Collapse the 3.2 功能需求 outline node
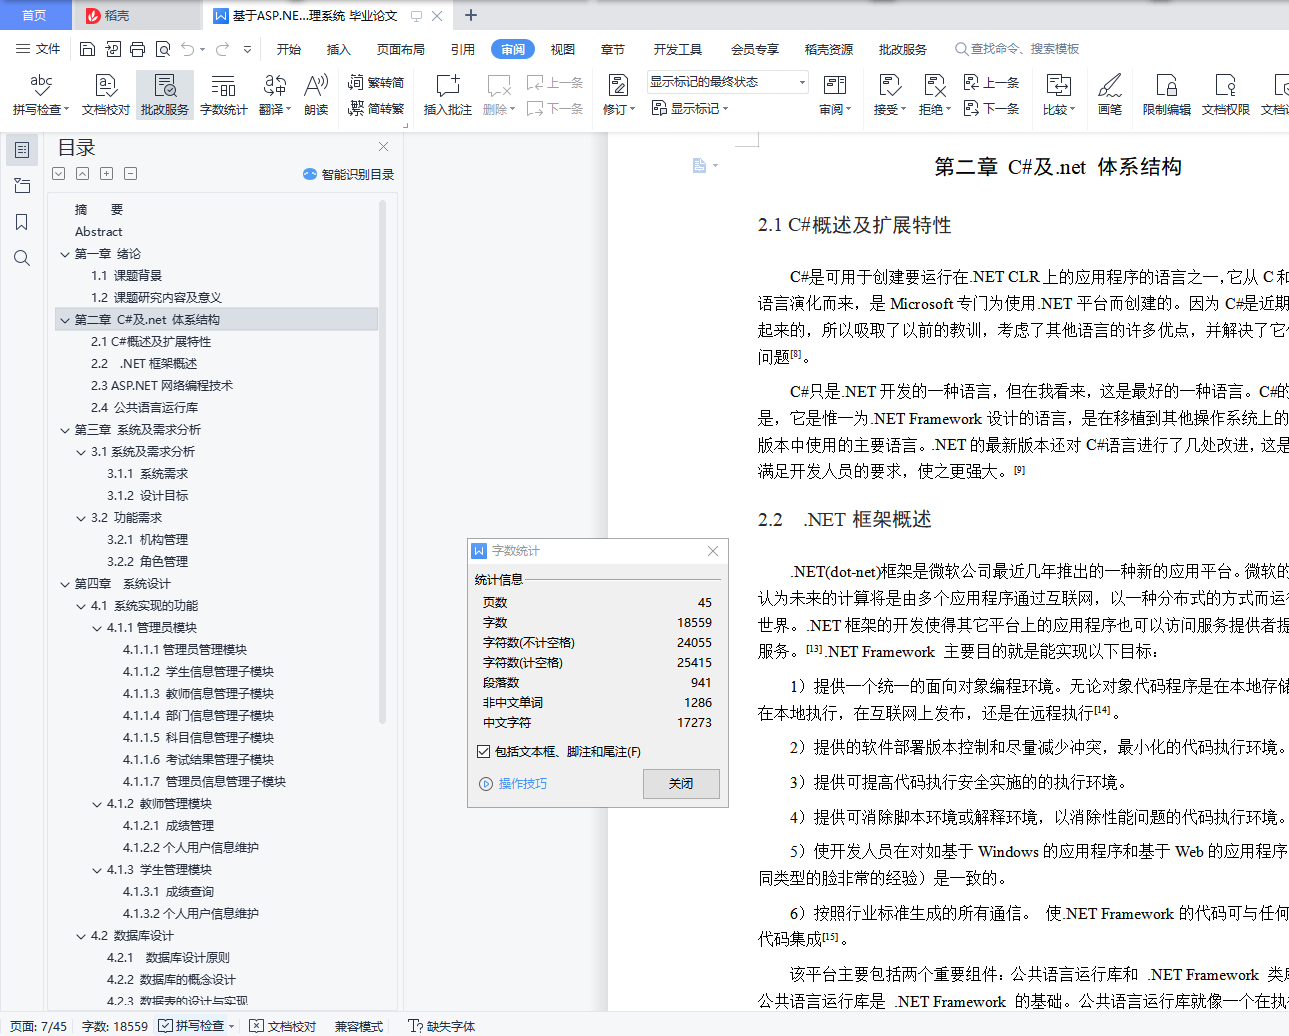The image size is (1289, 1036). (81, 518)
